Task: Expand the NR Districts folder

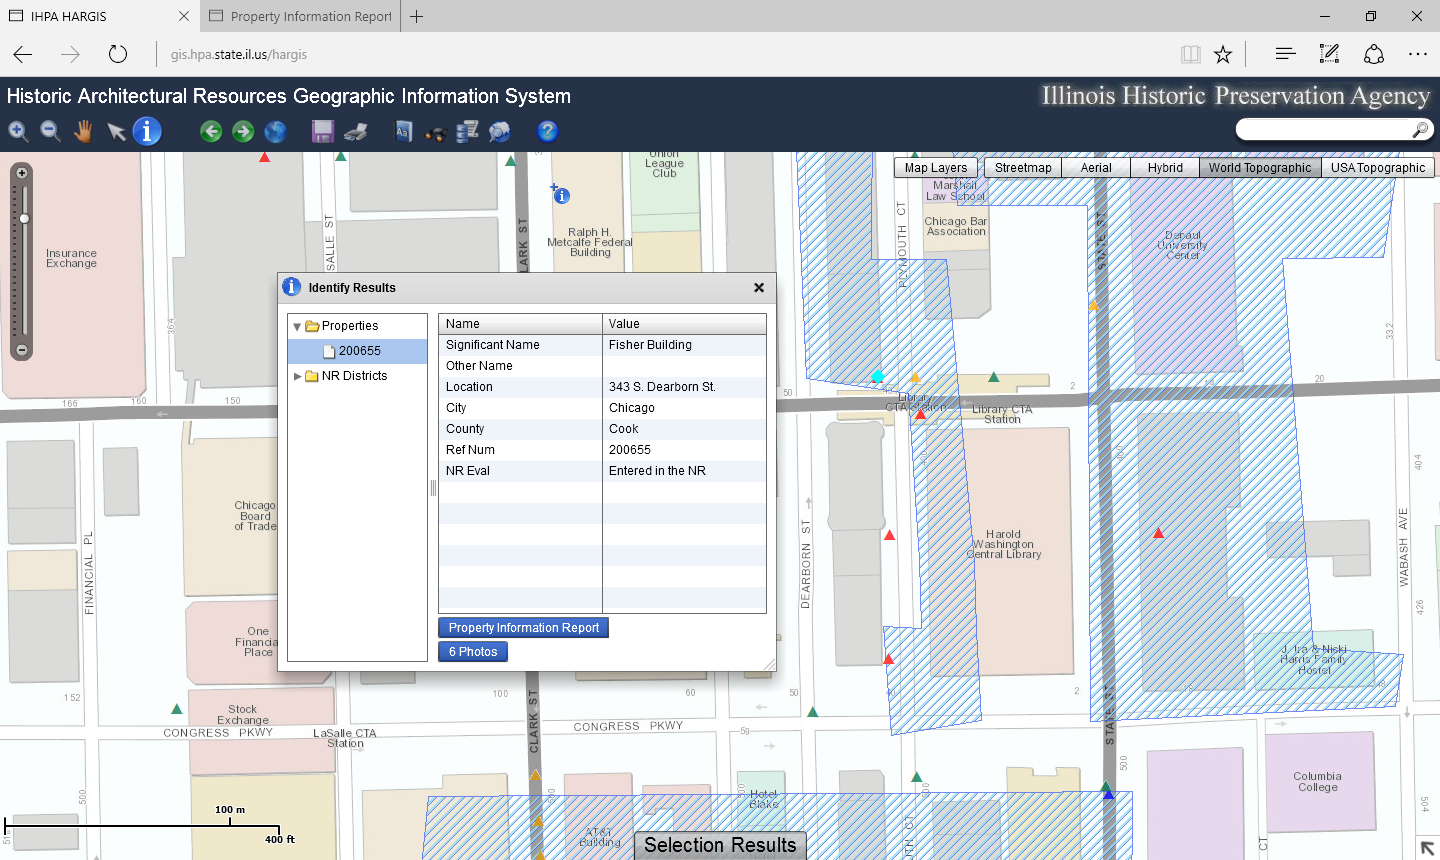Action: (x=297, y=376)
